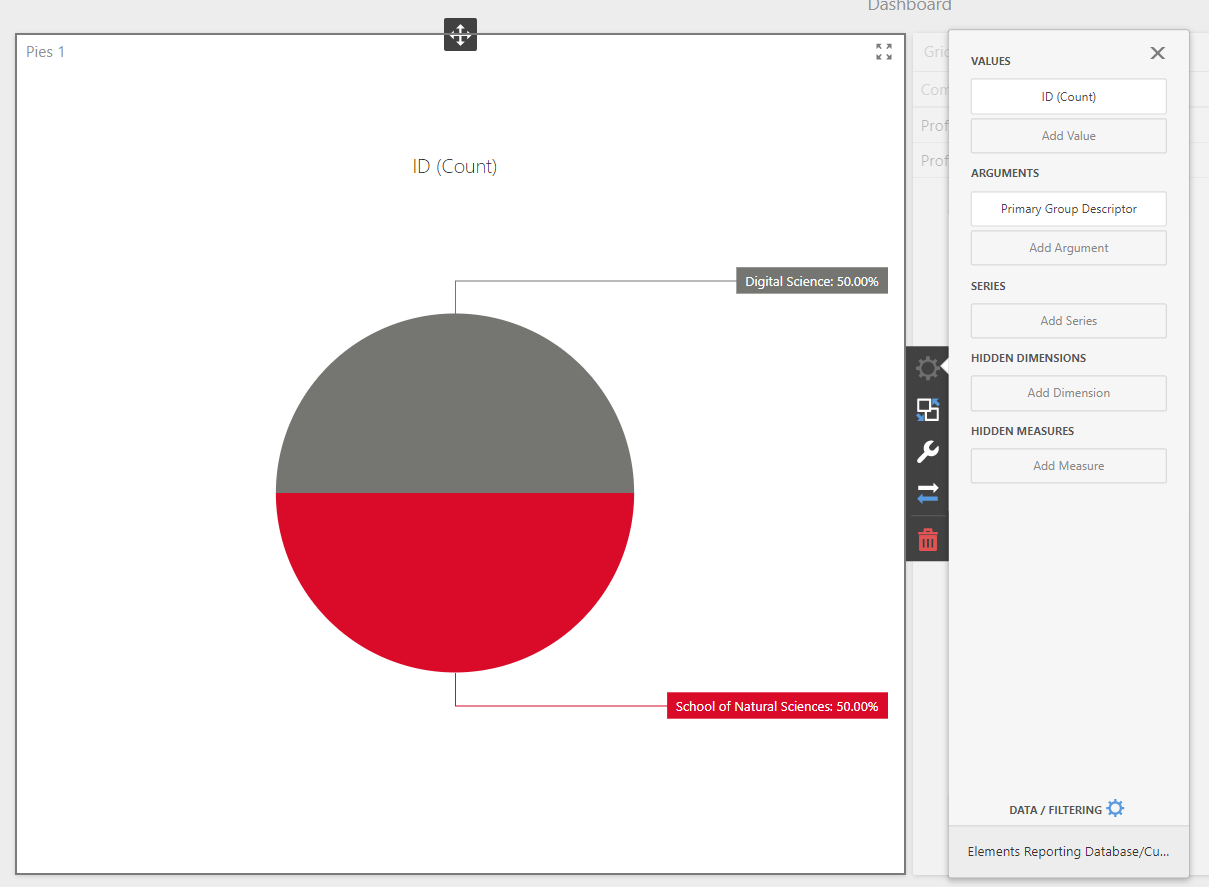Click the Data / Filtering gear icon

[x=1115, y=809]
